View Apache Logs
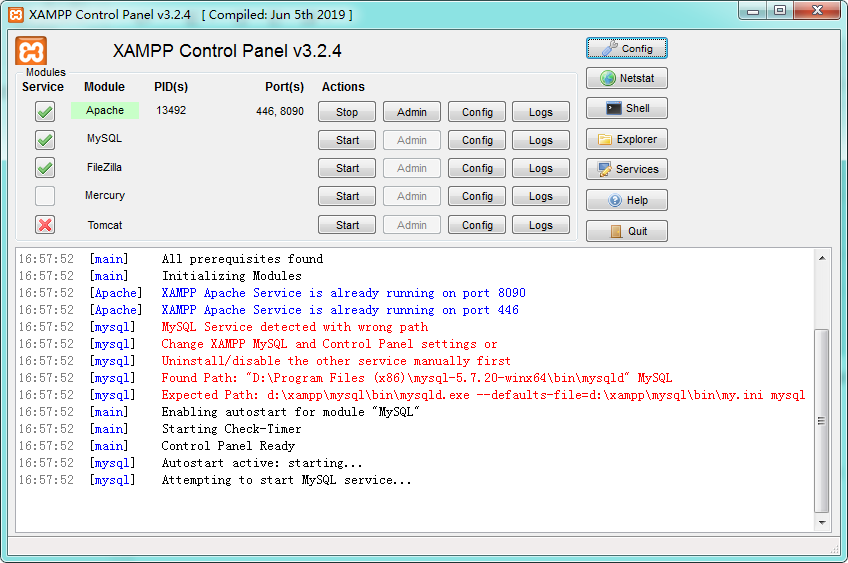This screenshot has width=848, height=563. point(541,112)
